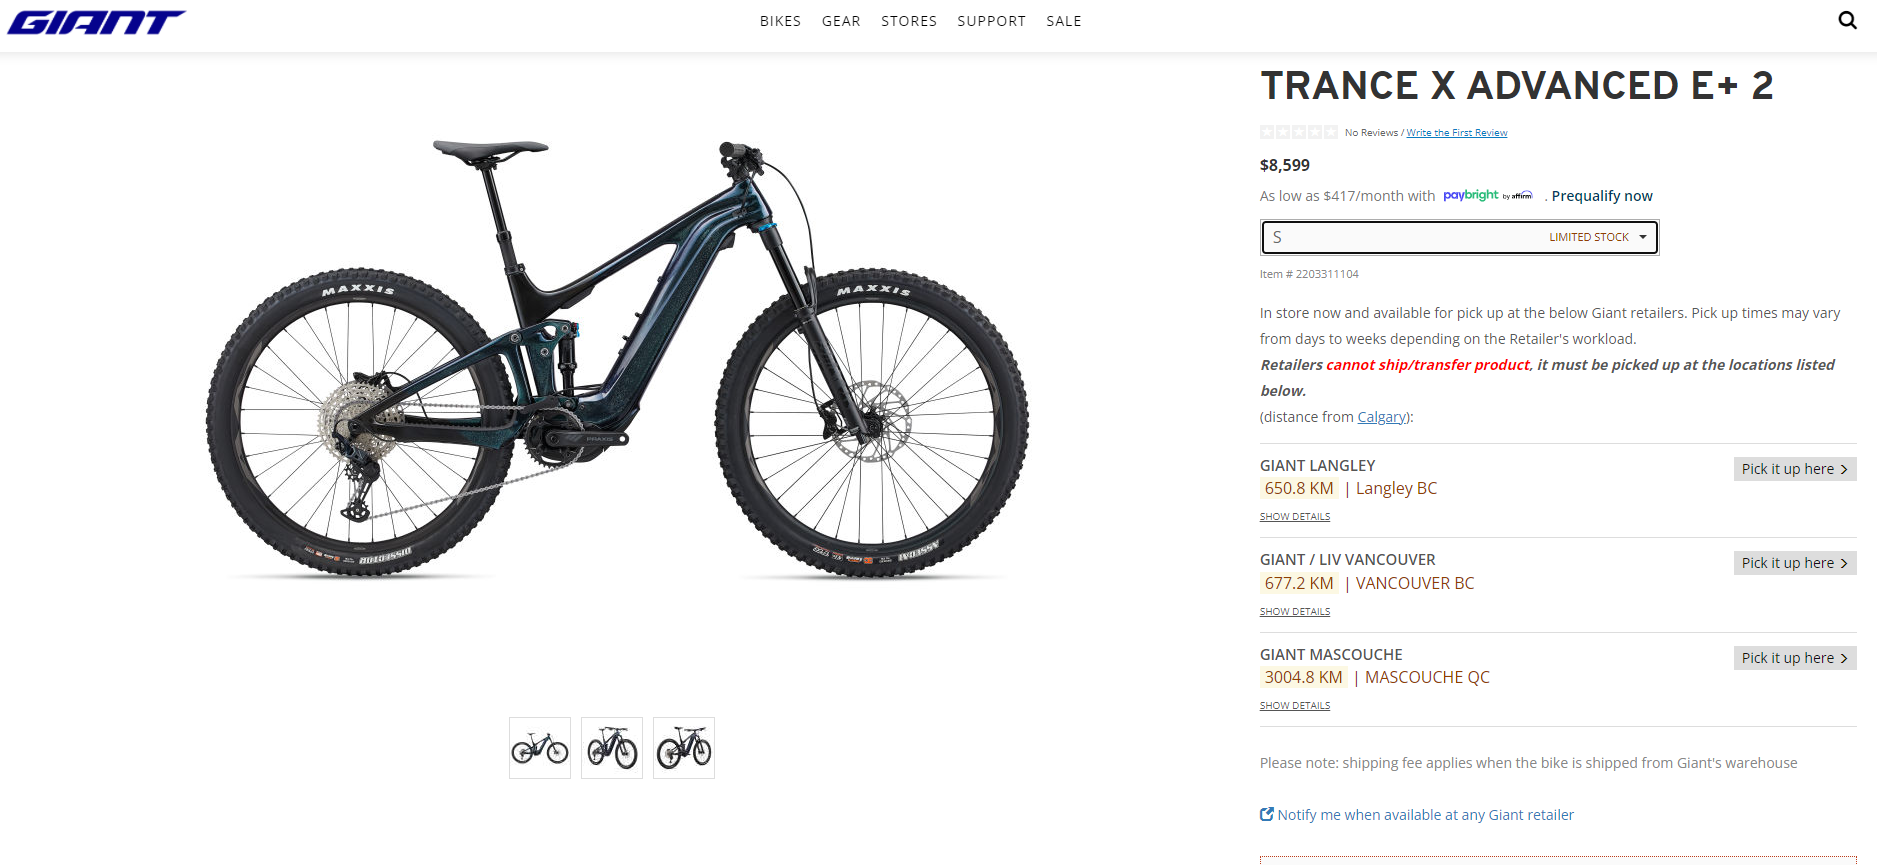This screenshot has height=865, width=1877.
Task: Click the Giant logo
Action: (96, 22)
